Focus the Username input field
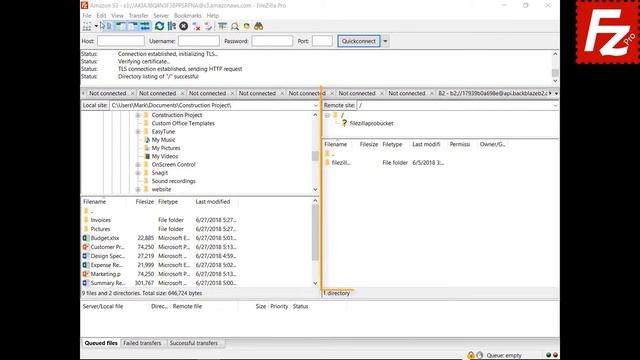Image resolution: width=640 pixels, height=360 pixels. pos(199,41)
